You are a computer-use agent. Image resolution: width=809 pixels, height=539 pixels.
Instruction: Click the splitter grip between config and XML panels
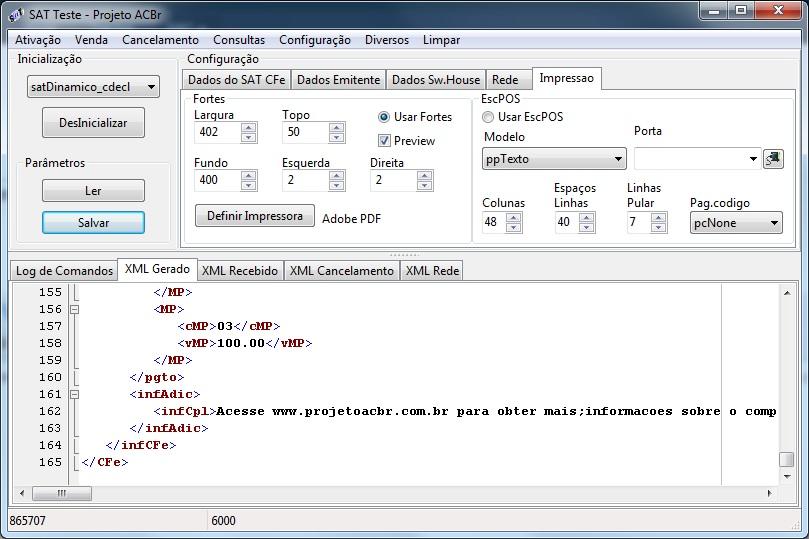(404, 255)
